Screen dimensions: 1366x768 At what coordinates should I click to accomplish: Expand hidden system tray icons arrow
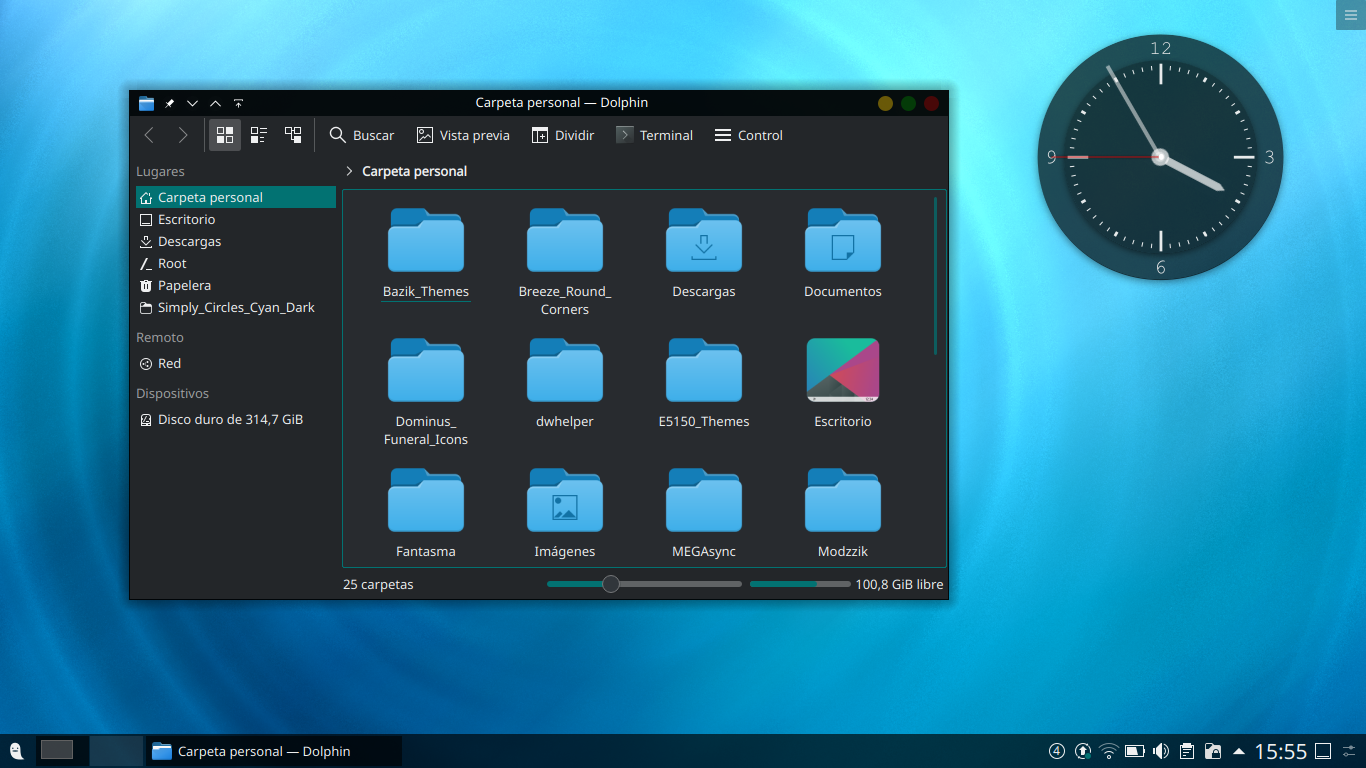pyautogui.click(x=1239, y=751)
